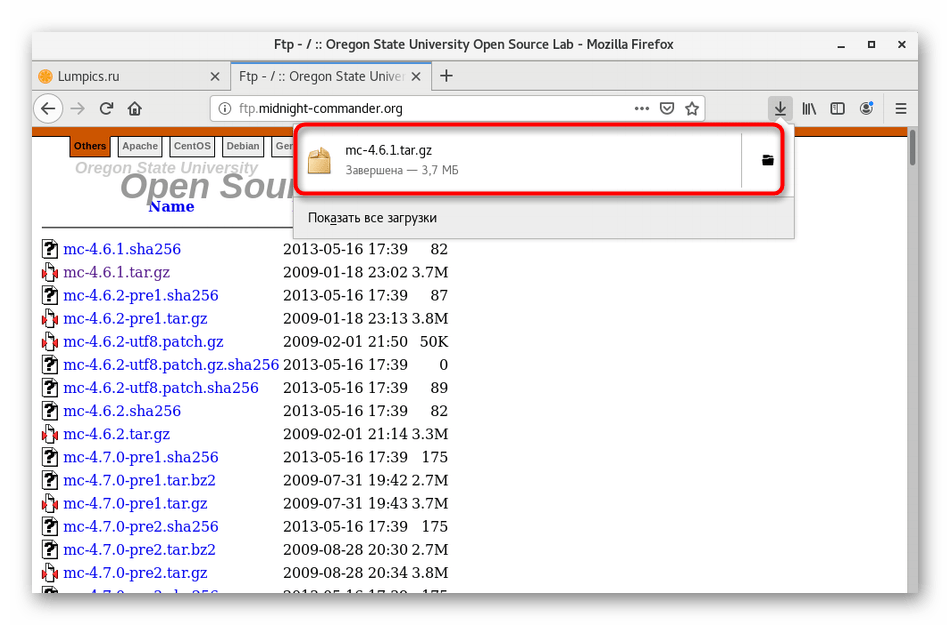Click the Downloads arrow toolbar icon
Screen dimensions: 950x625
(x=780, y=108)
